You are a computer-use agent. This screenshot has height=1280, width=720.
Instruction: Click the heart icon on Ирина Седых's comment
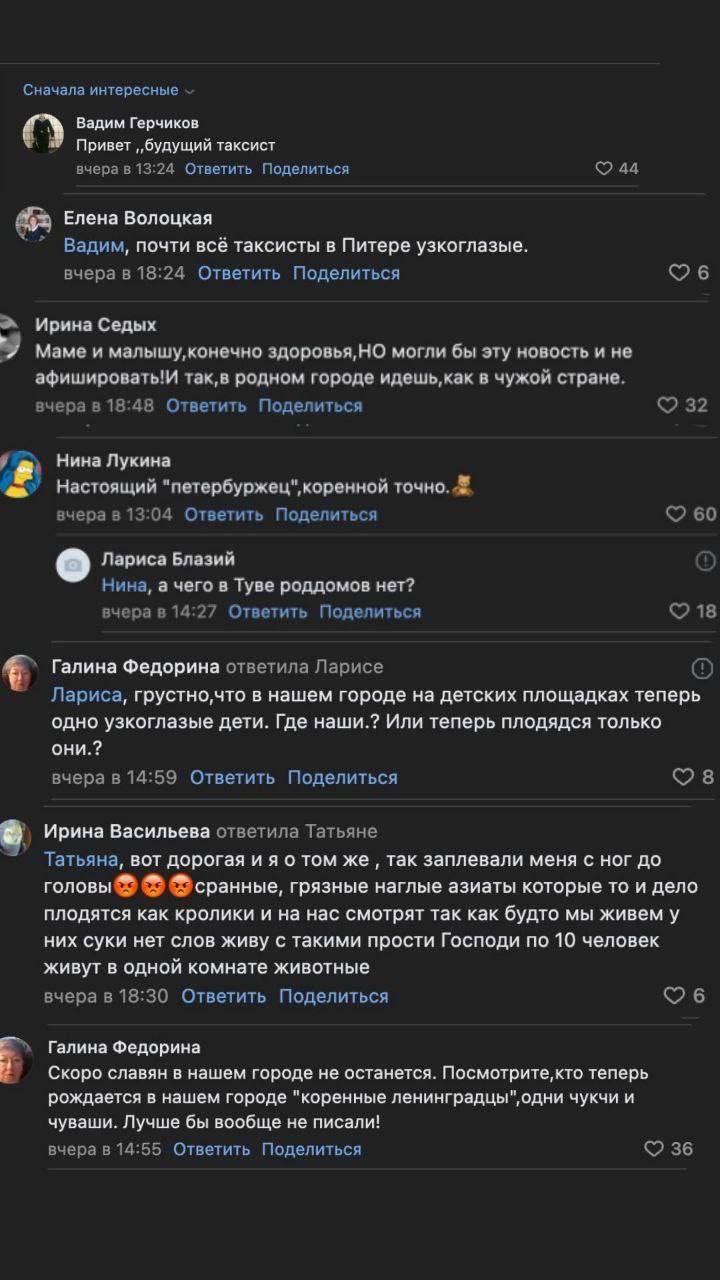click(665, 404)
